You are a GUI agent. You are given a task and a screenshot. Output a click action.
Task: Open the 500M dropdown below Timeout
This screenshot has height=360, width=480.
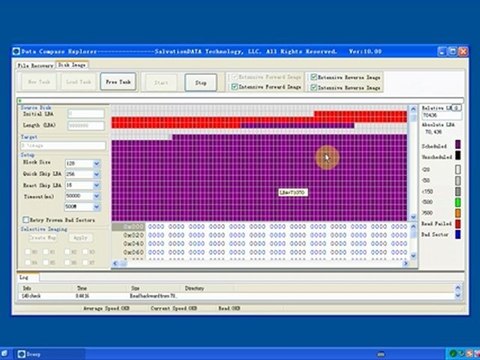point(97,207)
